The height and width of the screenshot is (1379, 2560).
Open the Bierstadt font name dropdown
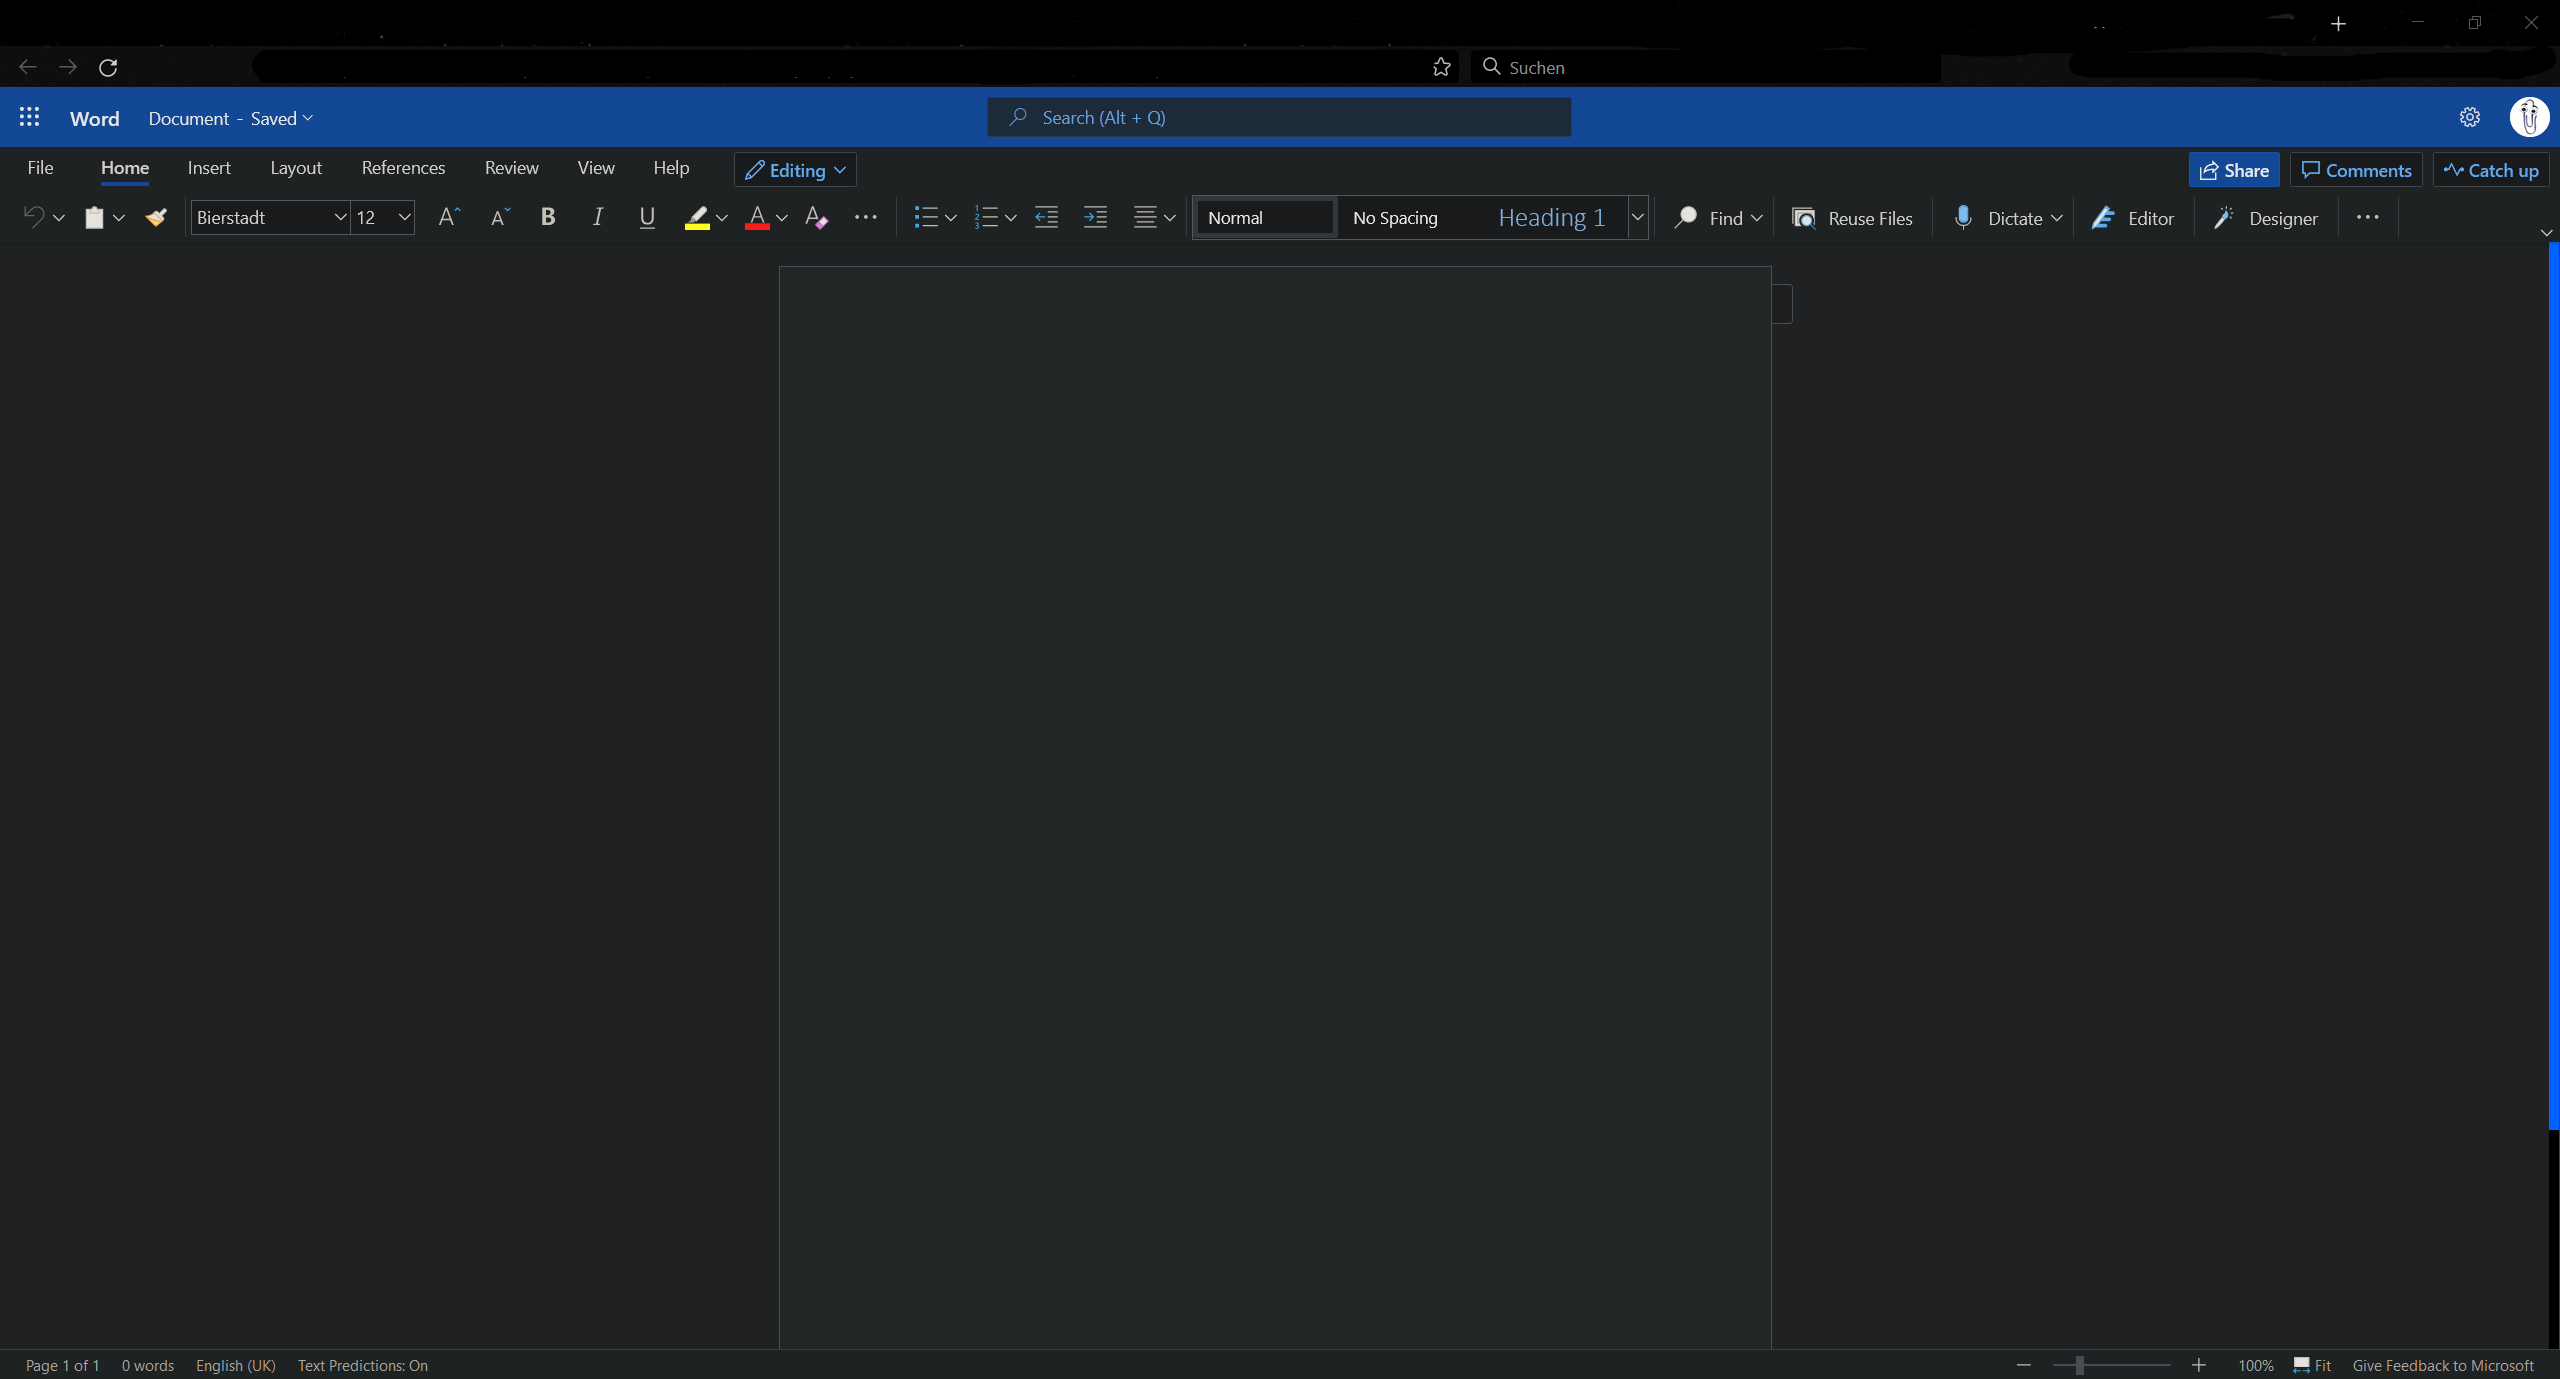point(339,217)
